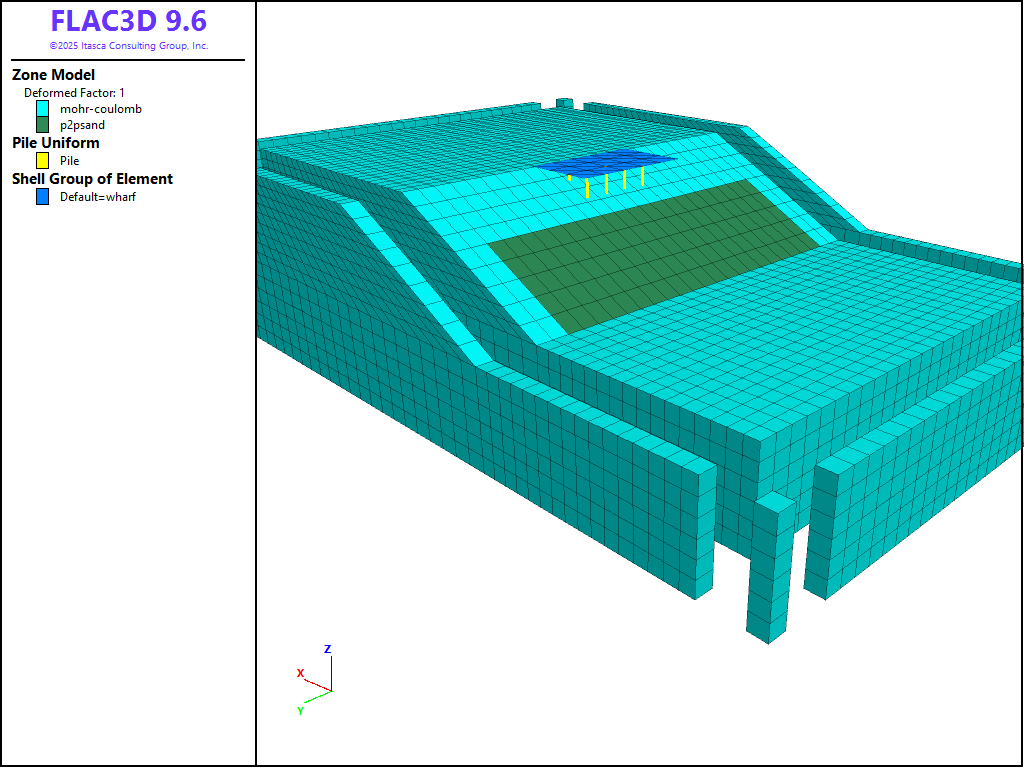Viewport: 1024px width, 768px height.
Task: Select the mohr-coulomb legend label
Action: (101, 109)
